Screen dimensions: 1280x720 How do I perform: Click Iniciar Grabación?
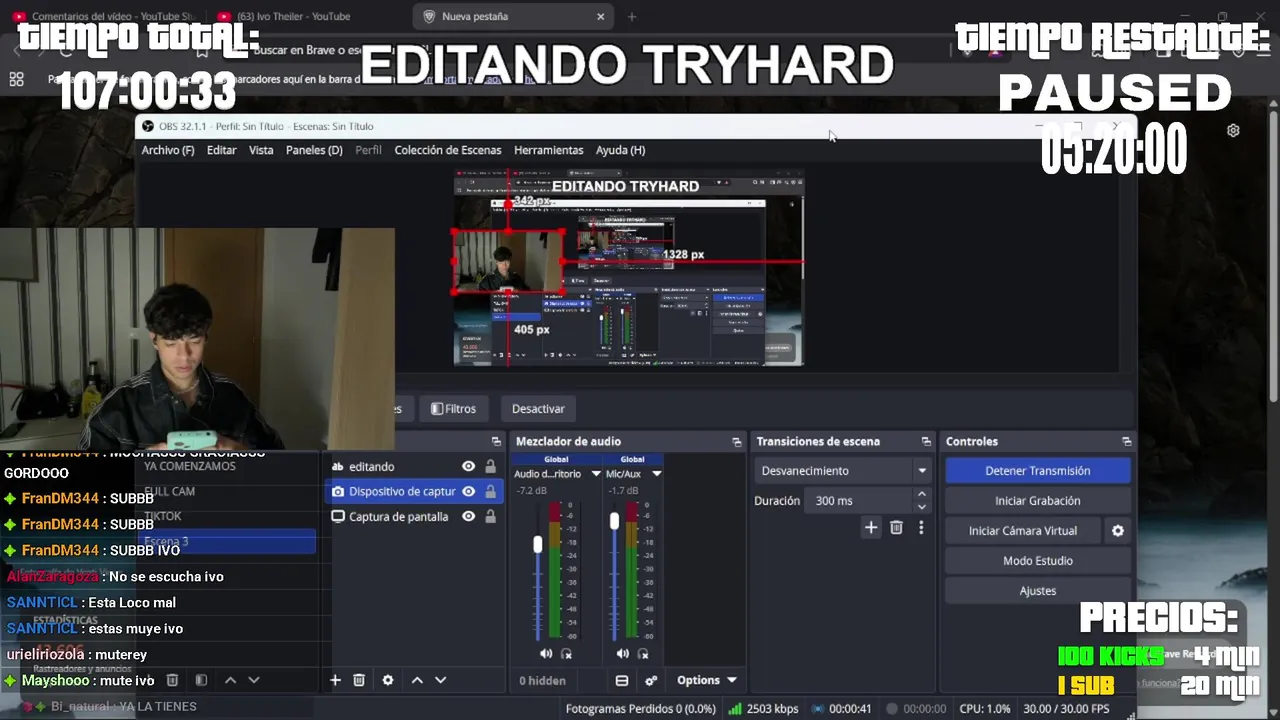point(1037,500)
